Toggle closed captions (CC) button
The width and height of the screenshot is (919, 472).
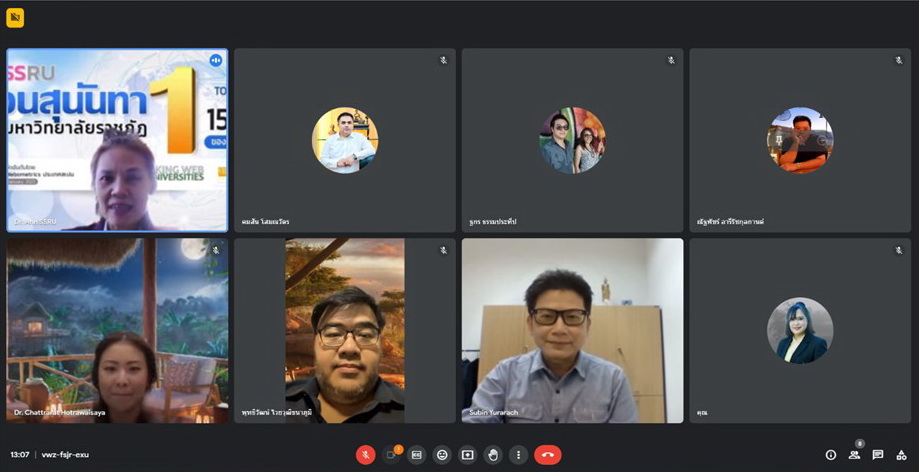coord(417,455)
